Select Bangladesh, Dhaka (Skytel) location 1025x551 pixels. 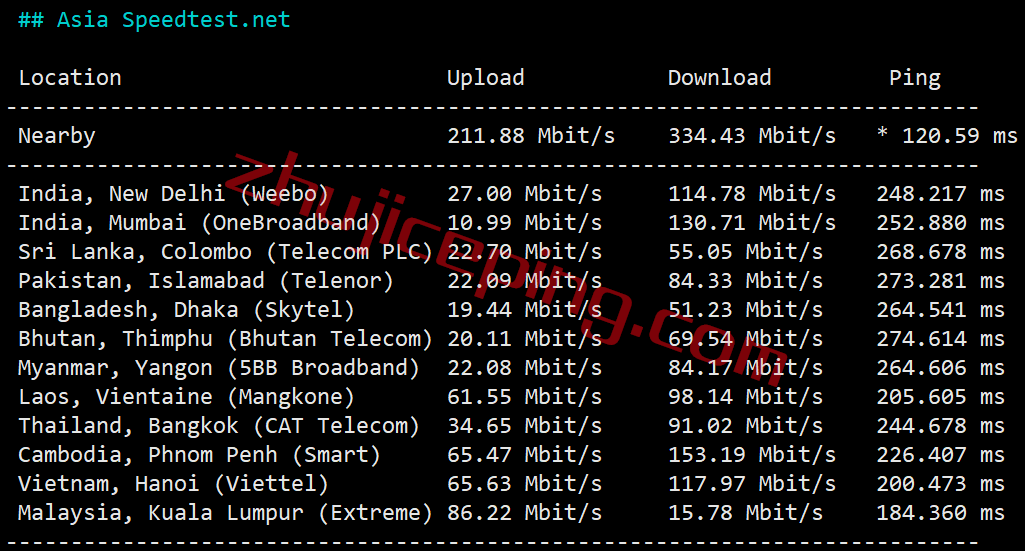point(187,310)
